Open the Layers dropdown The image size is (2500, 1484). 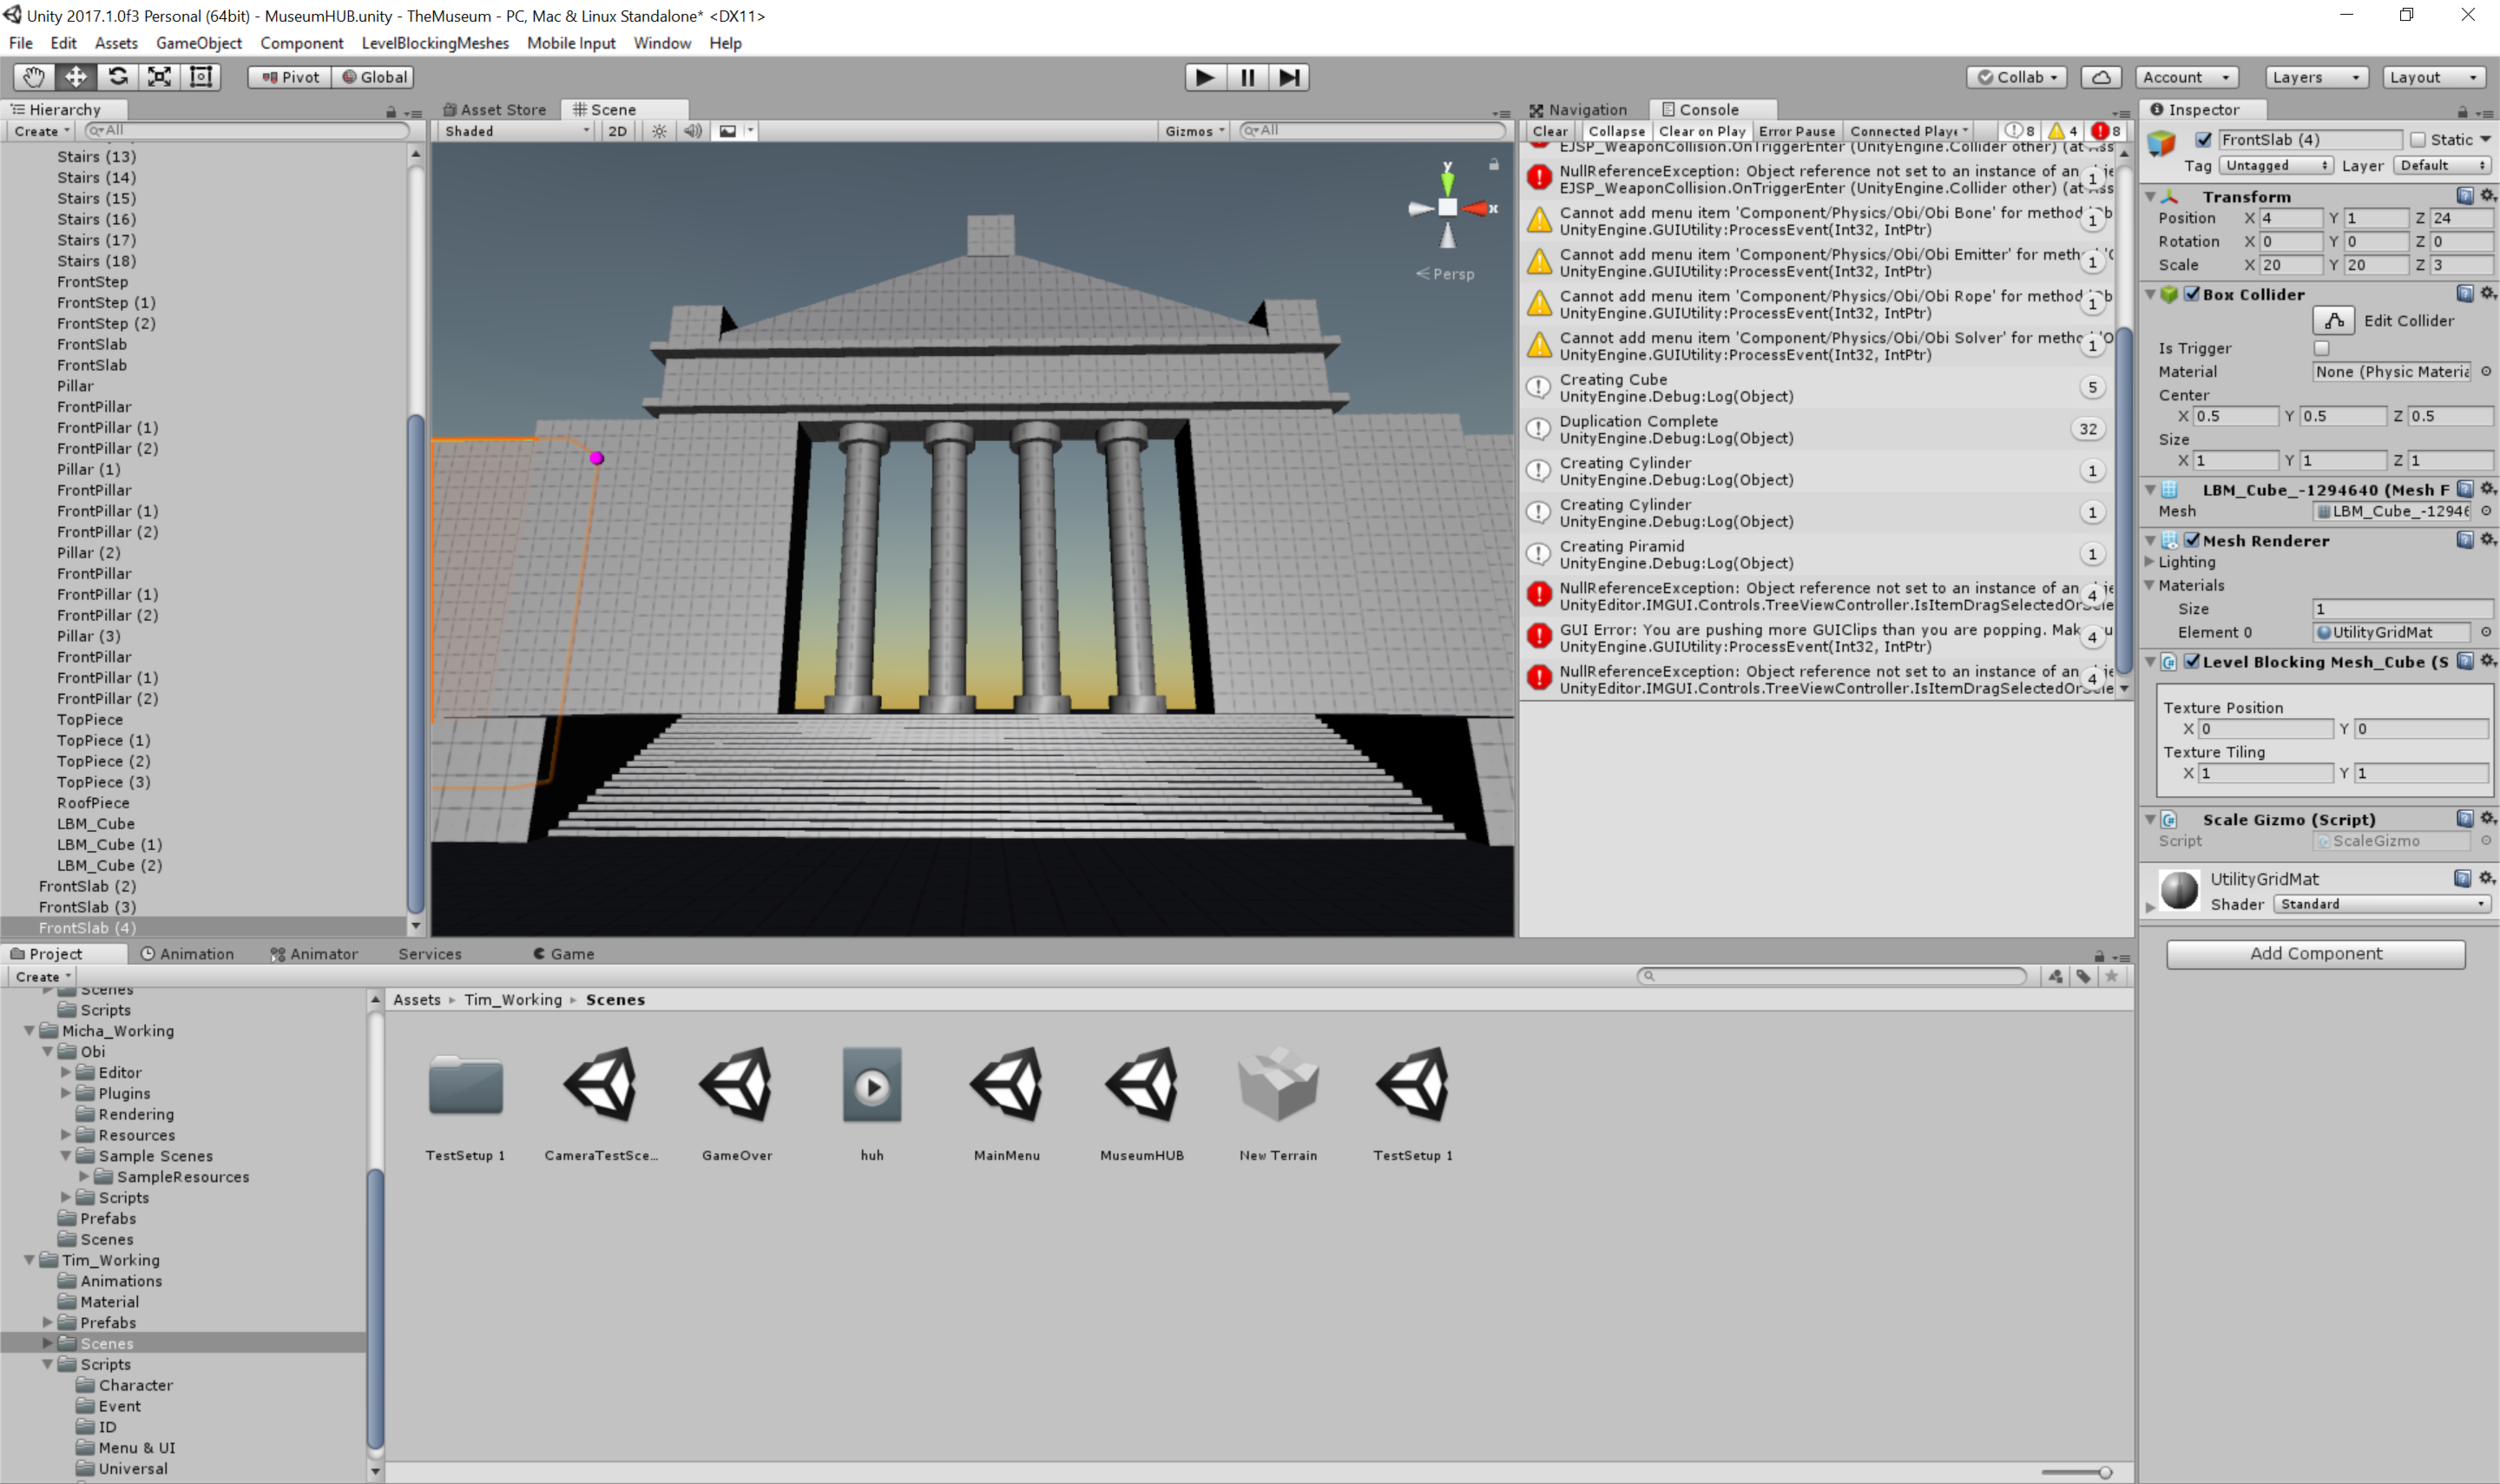(x=2315, y=77)
